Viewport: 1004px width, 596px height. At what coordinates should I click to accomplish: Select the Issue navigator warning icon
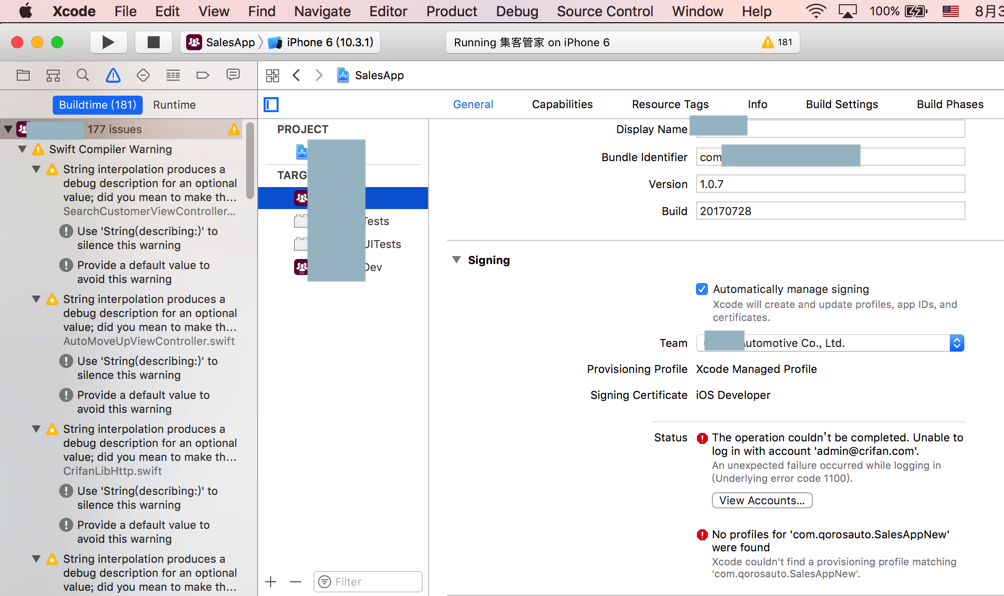(113, 75)
